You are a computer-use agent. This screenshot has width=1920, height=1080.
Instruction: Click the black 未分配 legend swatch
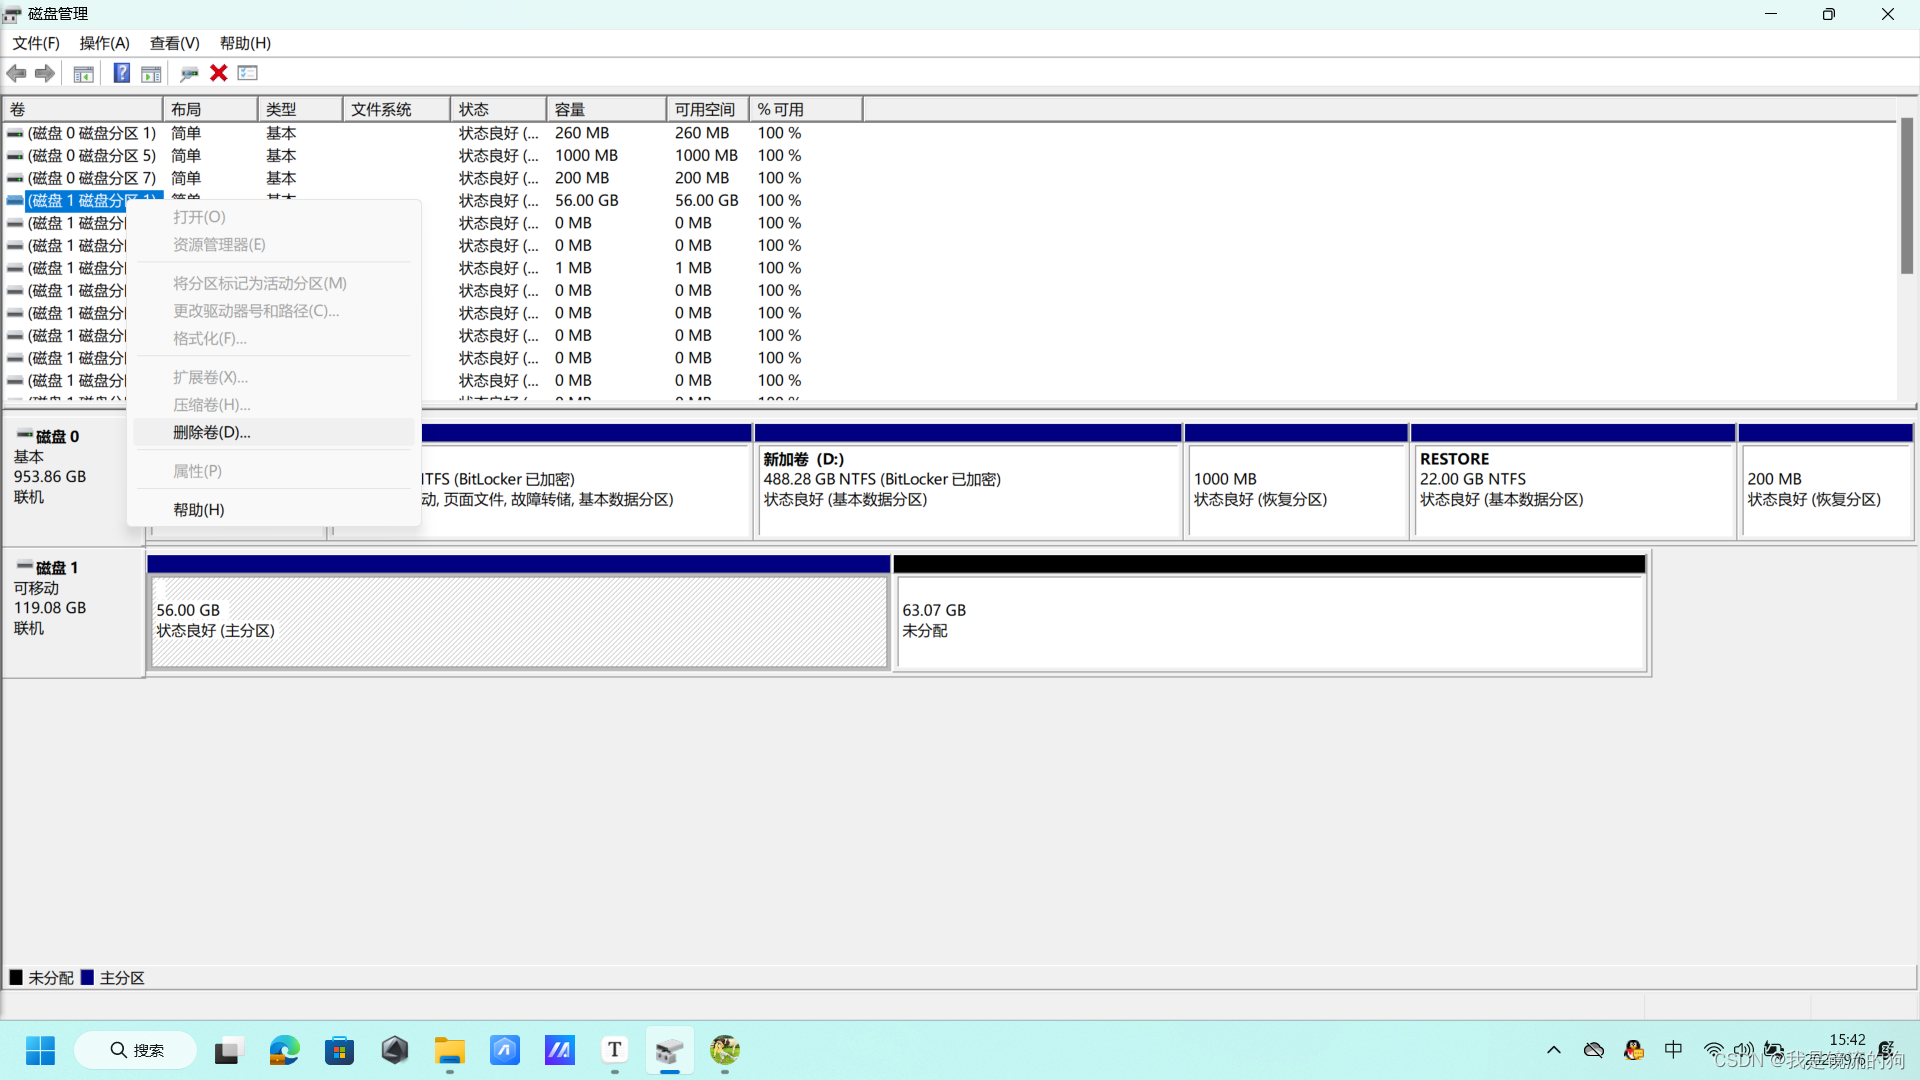[16, 977]
